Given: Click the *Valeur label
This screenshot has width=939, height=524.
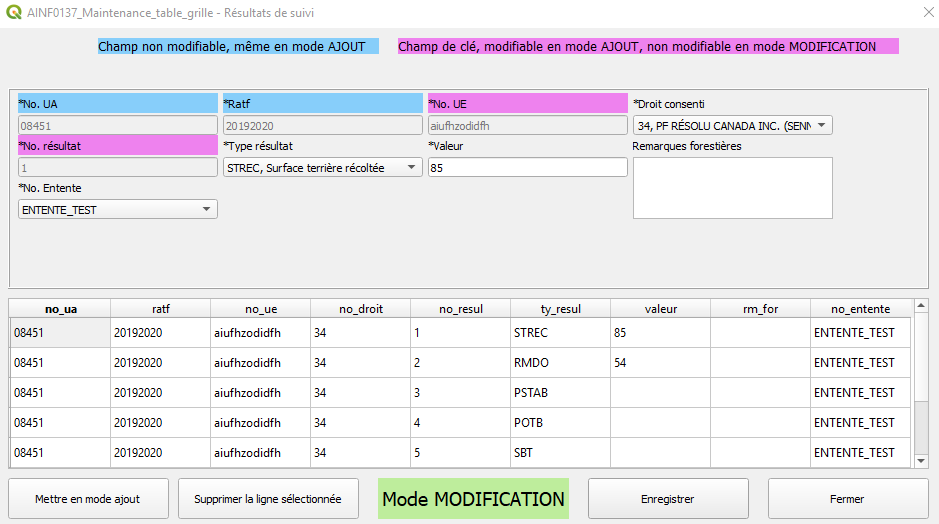Looking at the screenshot, I should tap(446, 146).
